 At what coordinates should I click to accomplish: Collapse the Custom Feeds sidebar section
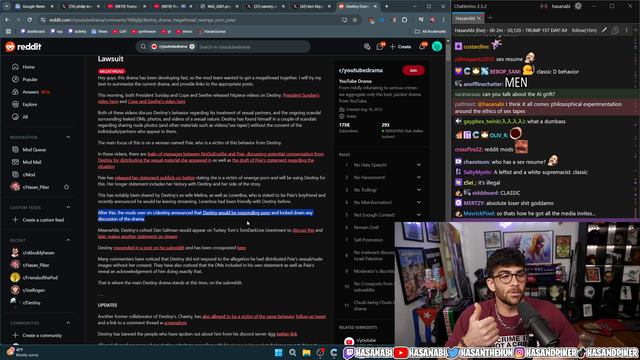pos(68,207)
